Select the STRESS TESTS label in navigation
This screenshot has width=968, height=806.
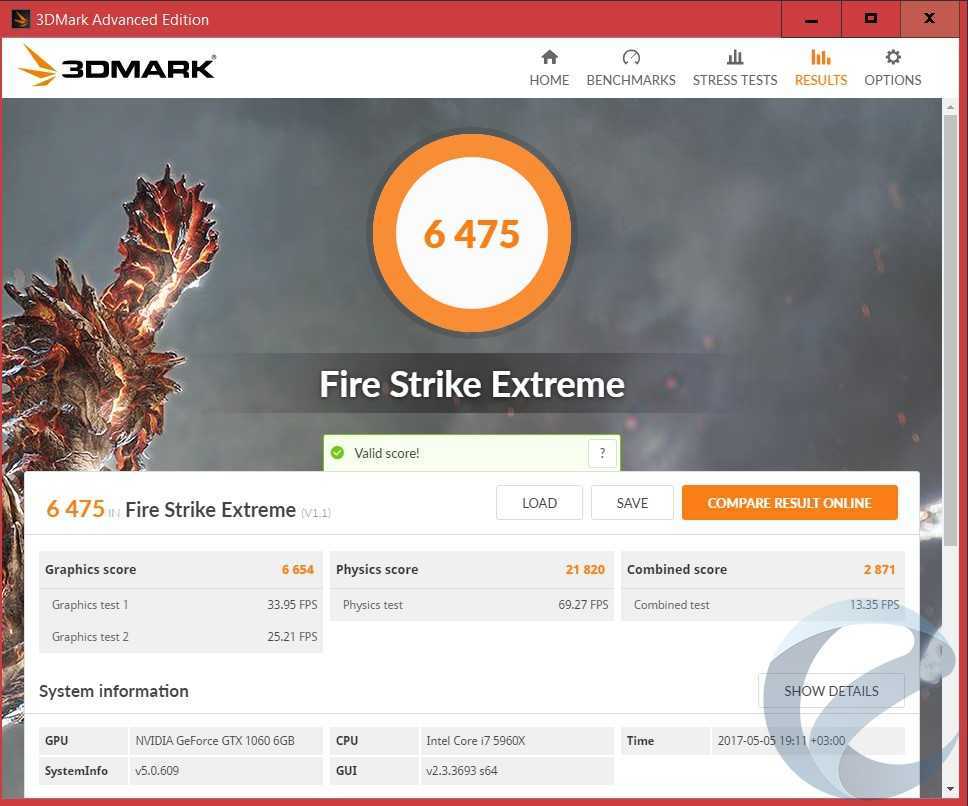pyautogui.click(x=735, y=80)
